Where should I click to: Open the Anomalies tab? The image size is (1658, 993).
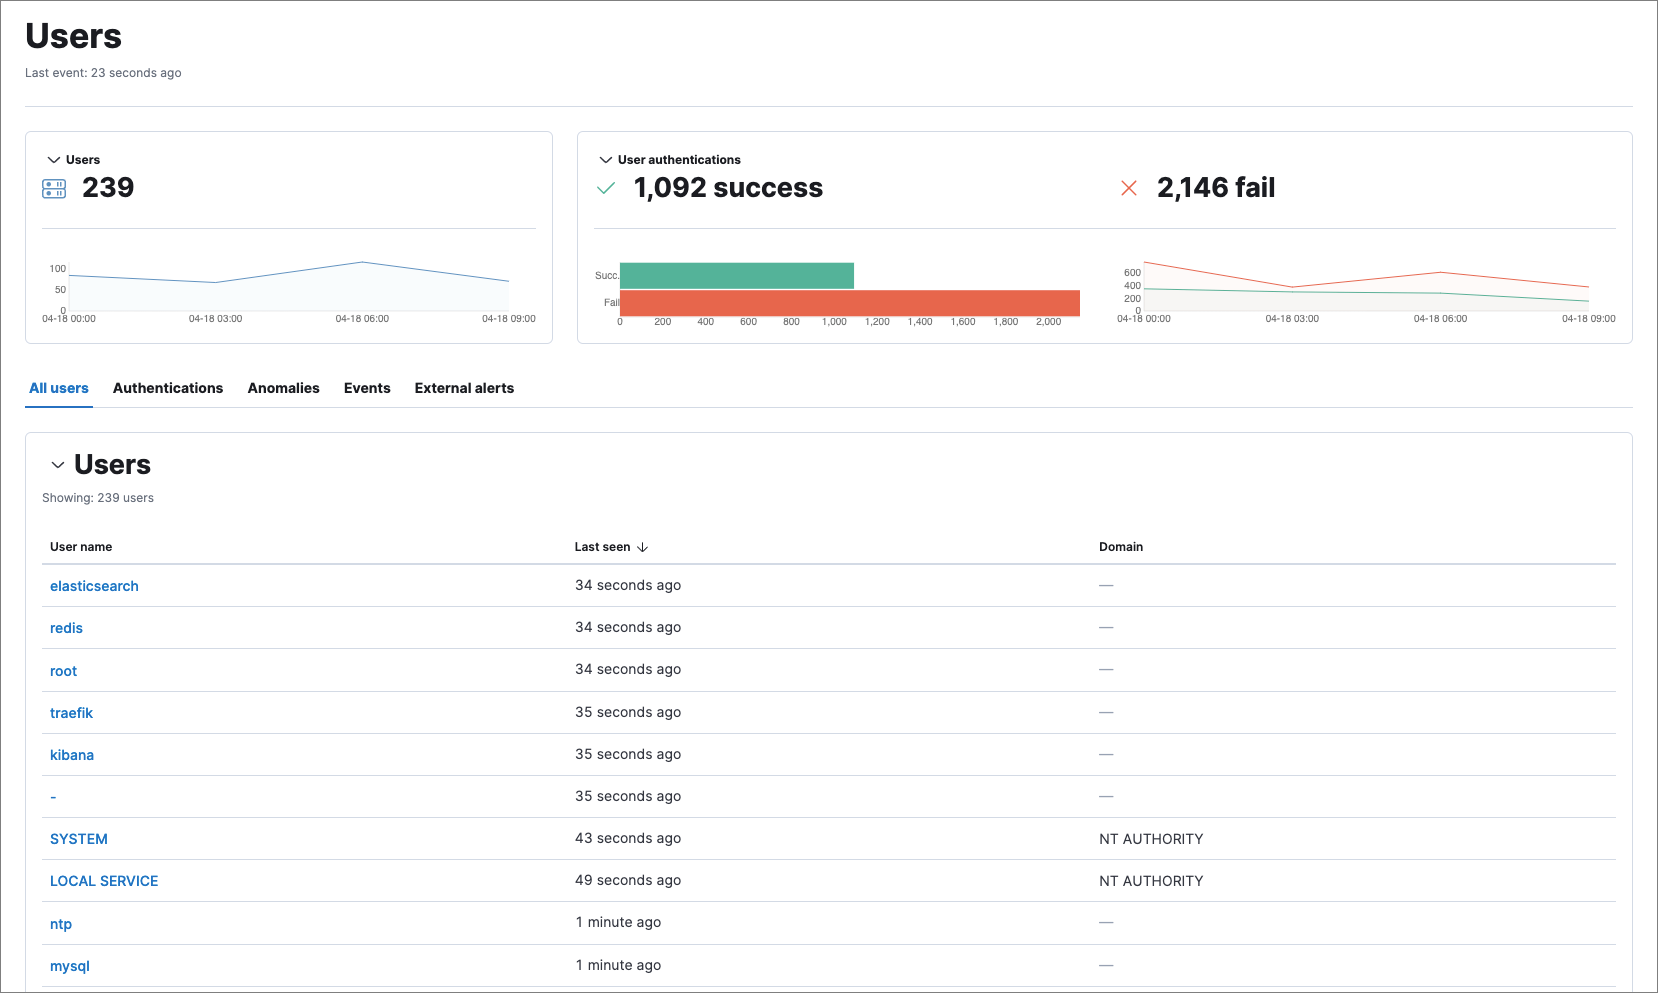point(283,388)
